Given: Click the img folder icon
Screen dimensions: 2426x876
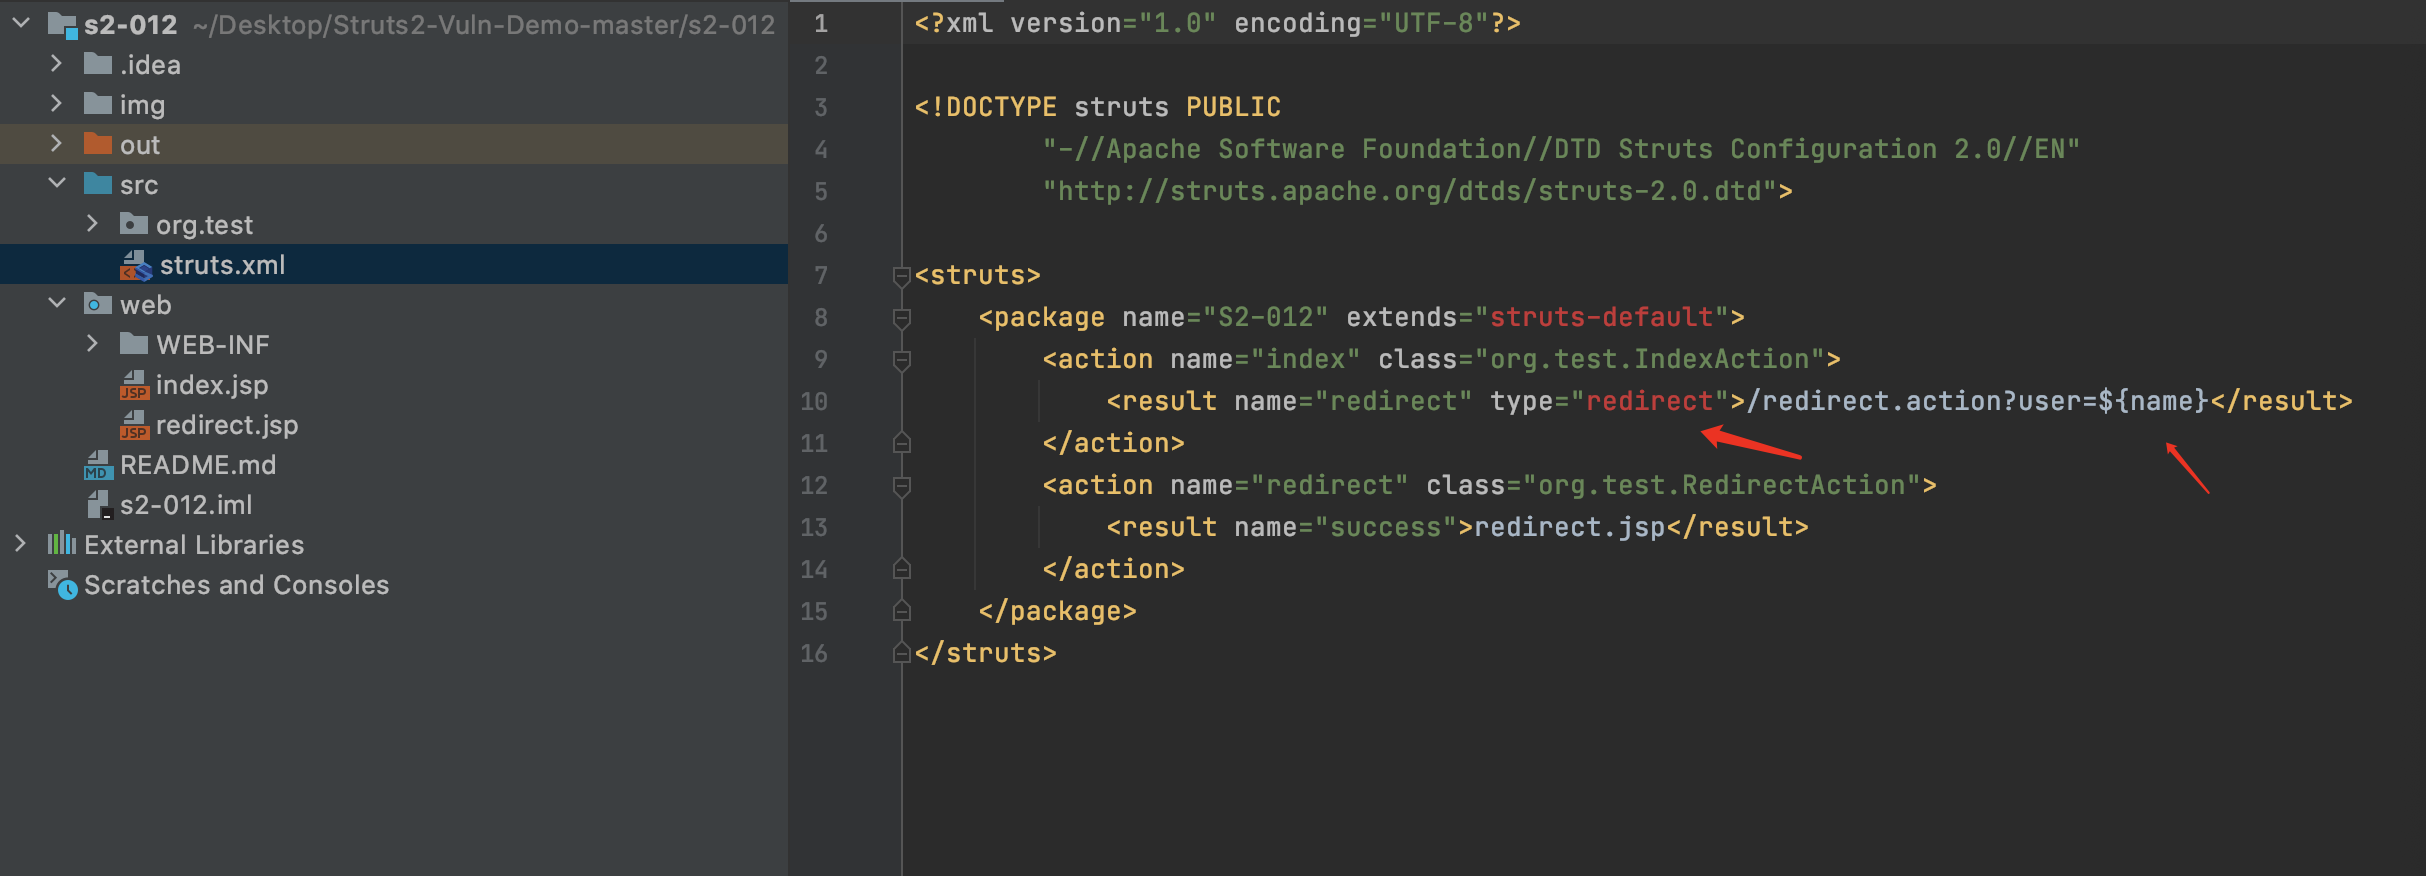Looking at the screenshot, I should [98, 105].
